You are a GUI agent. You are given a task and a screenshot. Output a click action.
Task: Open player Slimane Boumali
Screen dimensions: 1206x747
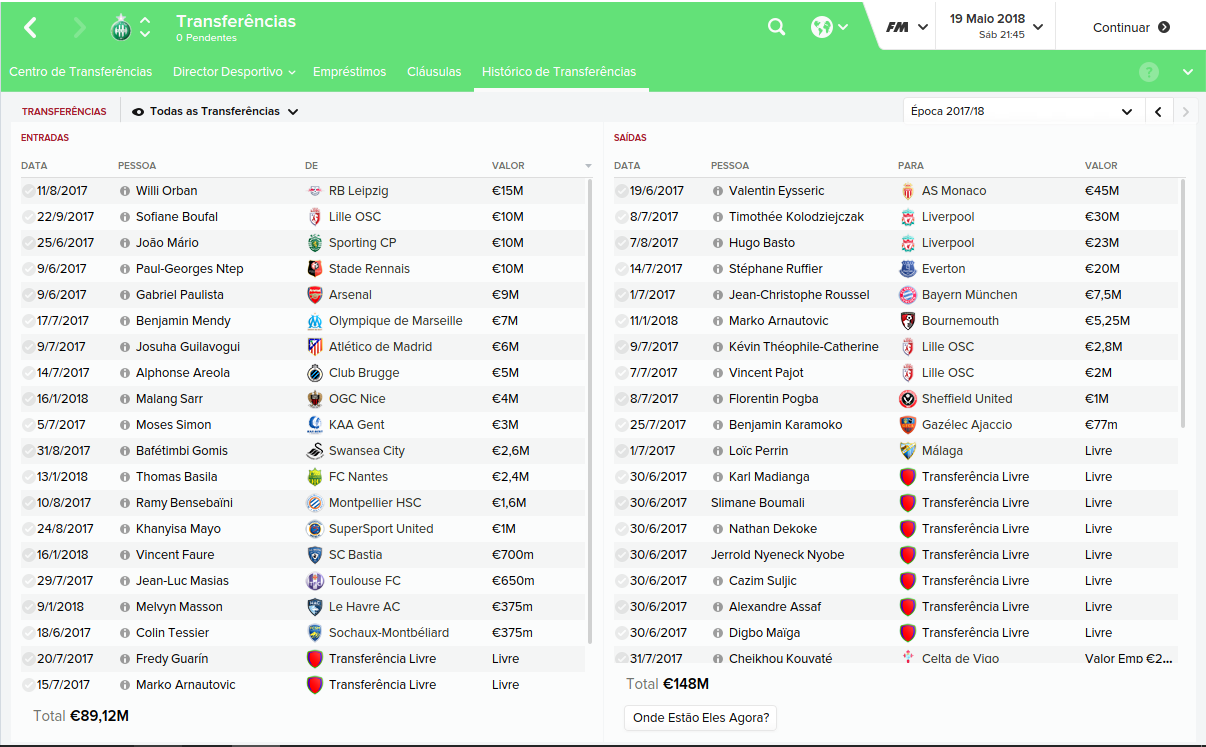pos(758,502)
